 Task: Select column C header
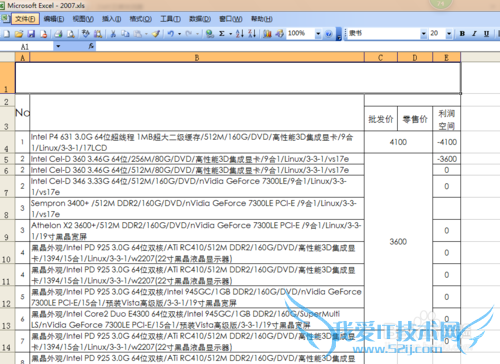point(381,57)
